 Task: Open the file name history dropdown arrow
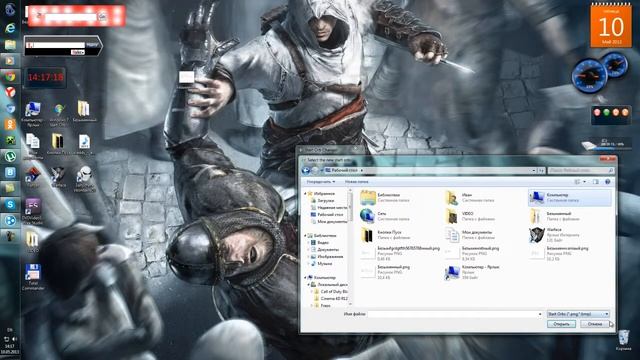click(x=540, y=314)
